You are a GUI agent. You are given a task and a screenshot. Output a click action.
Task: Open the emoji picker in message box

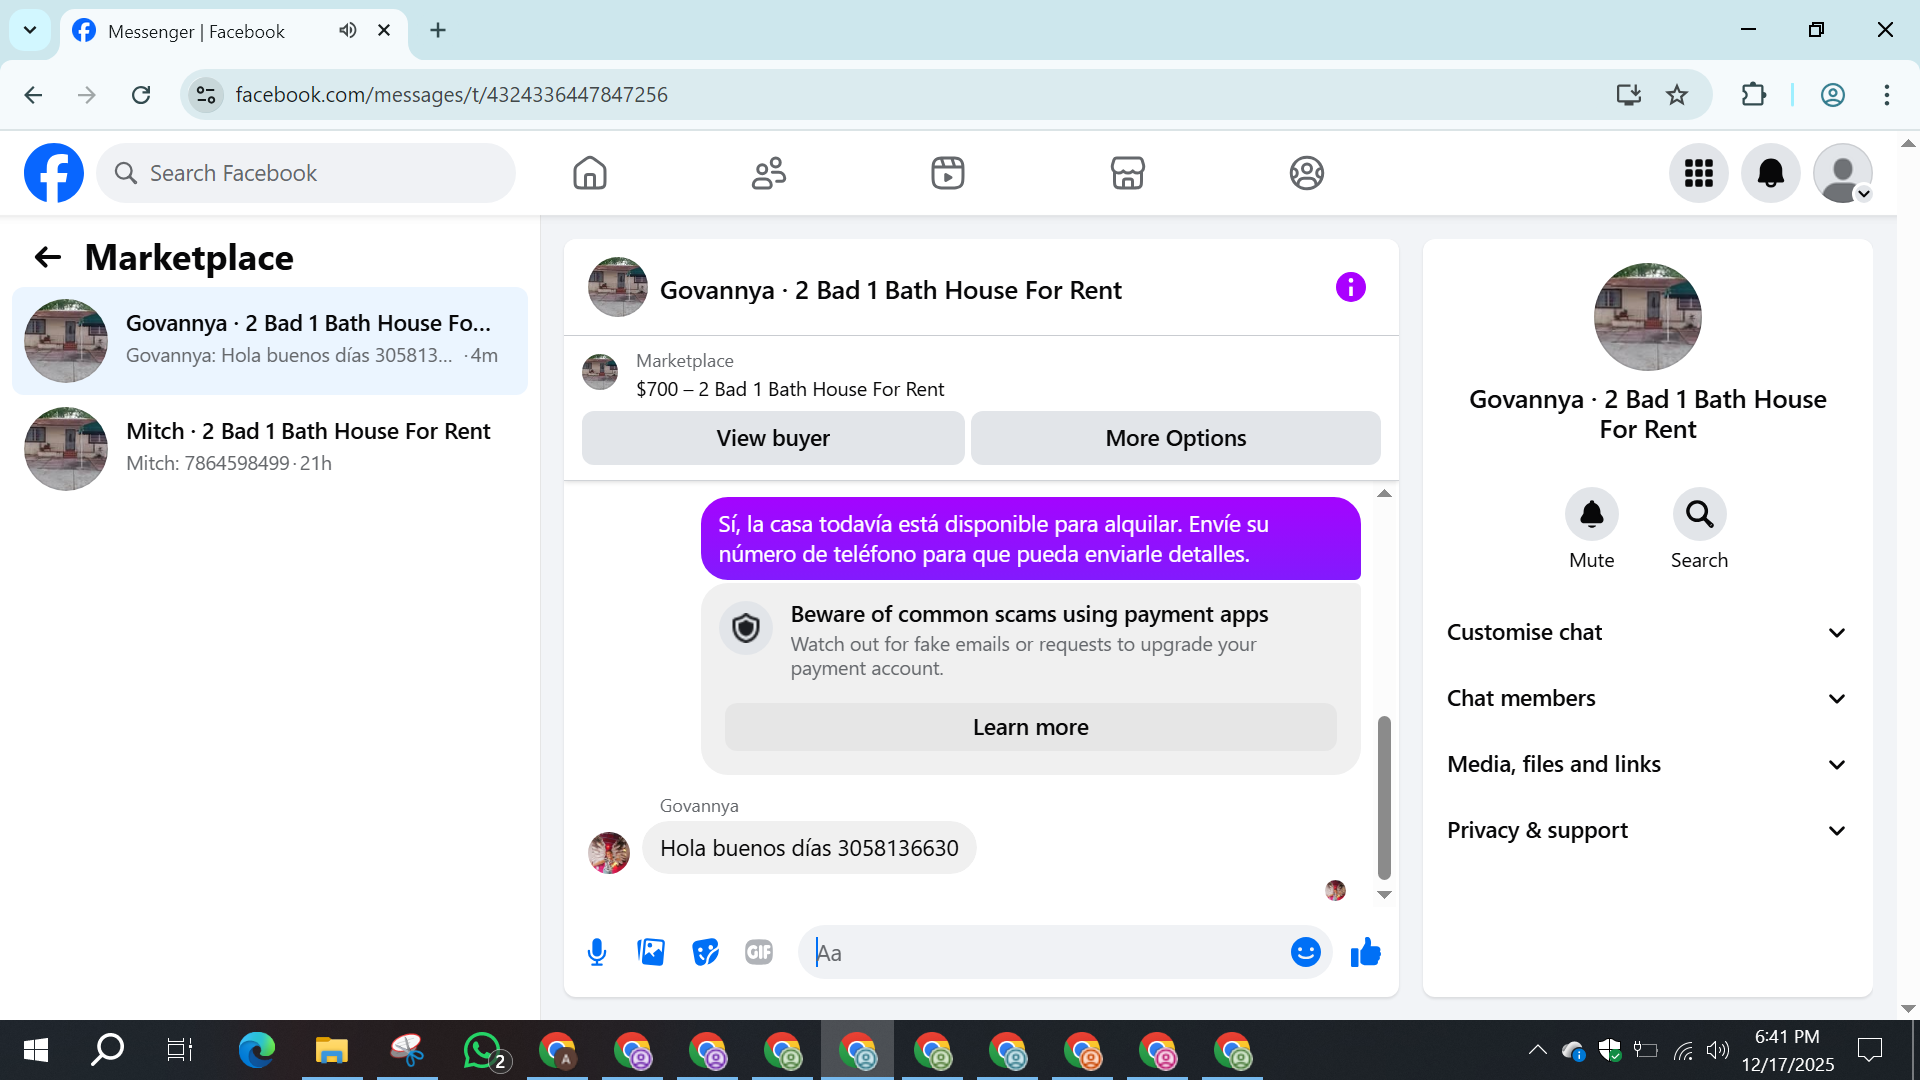click(1305, 952)
